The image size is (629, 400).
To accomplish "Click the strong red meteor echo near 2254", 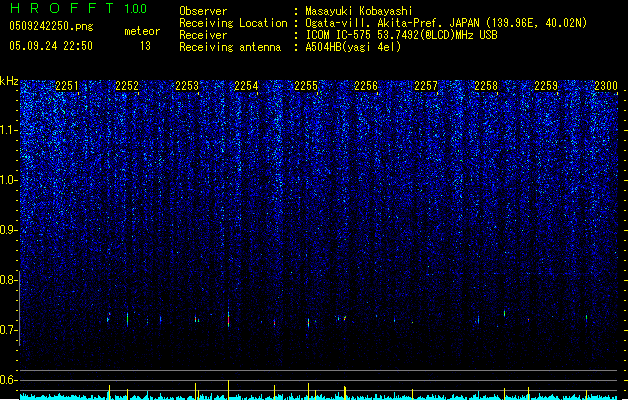I will coord(228,319).
